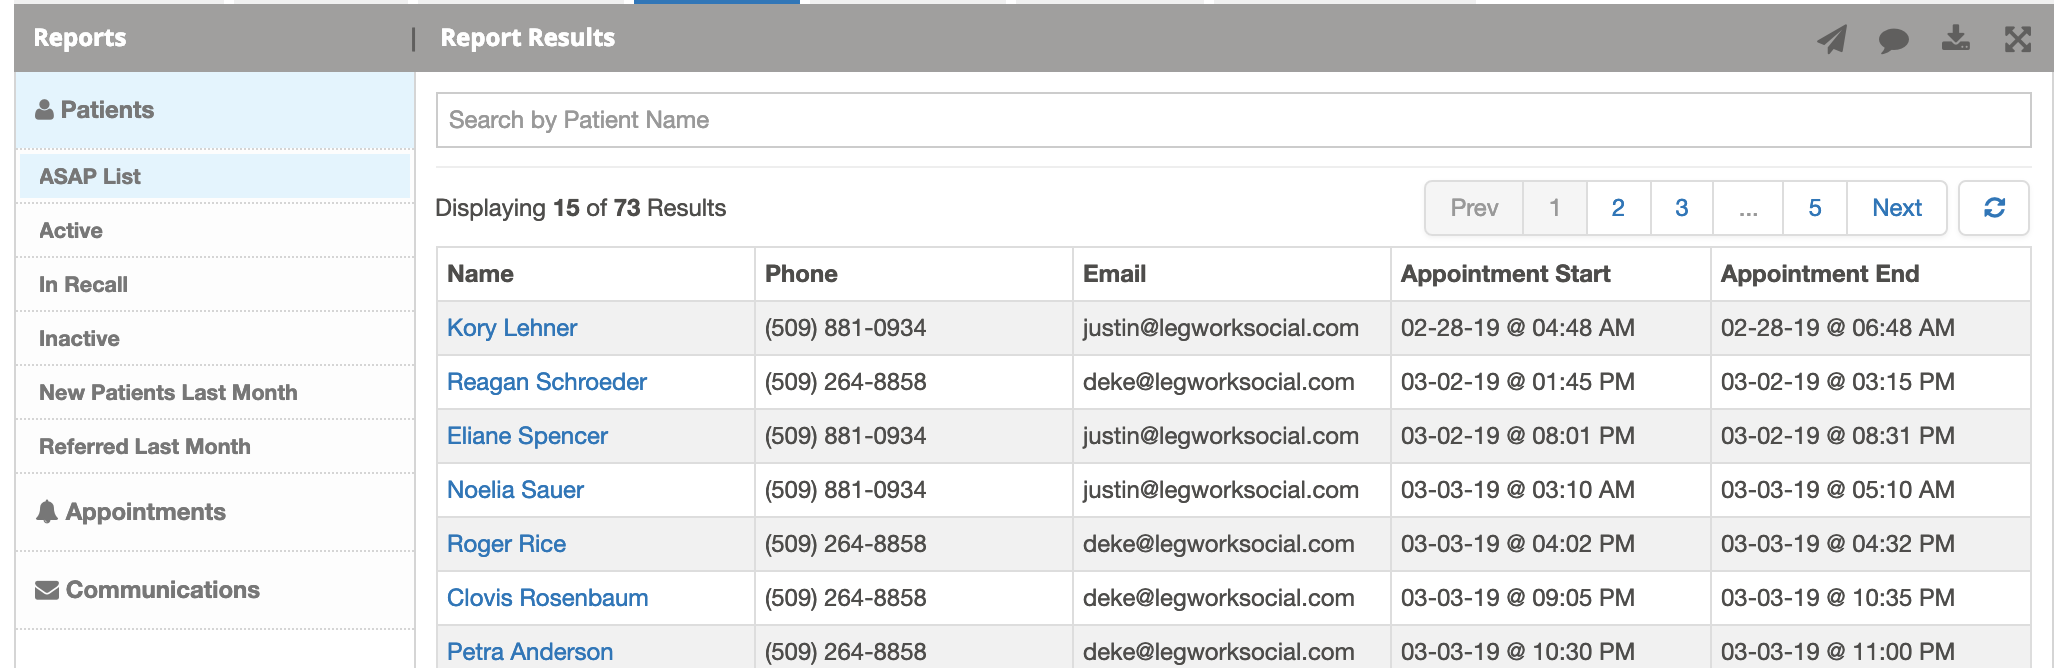Screen dimensions: 2066x668
Task: Expand report to fullscreen with arrows icon
Action: (2018, 39)
